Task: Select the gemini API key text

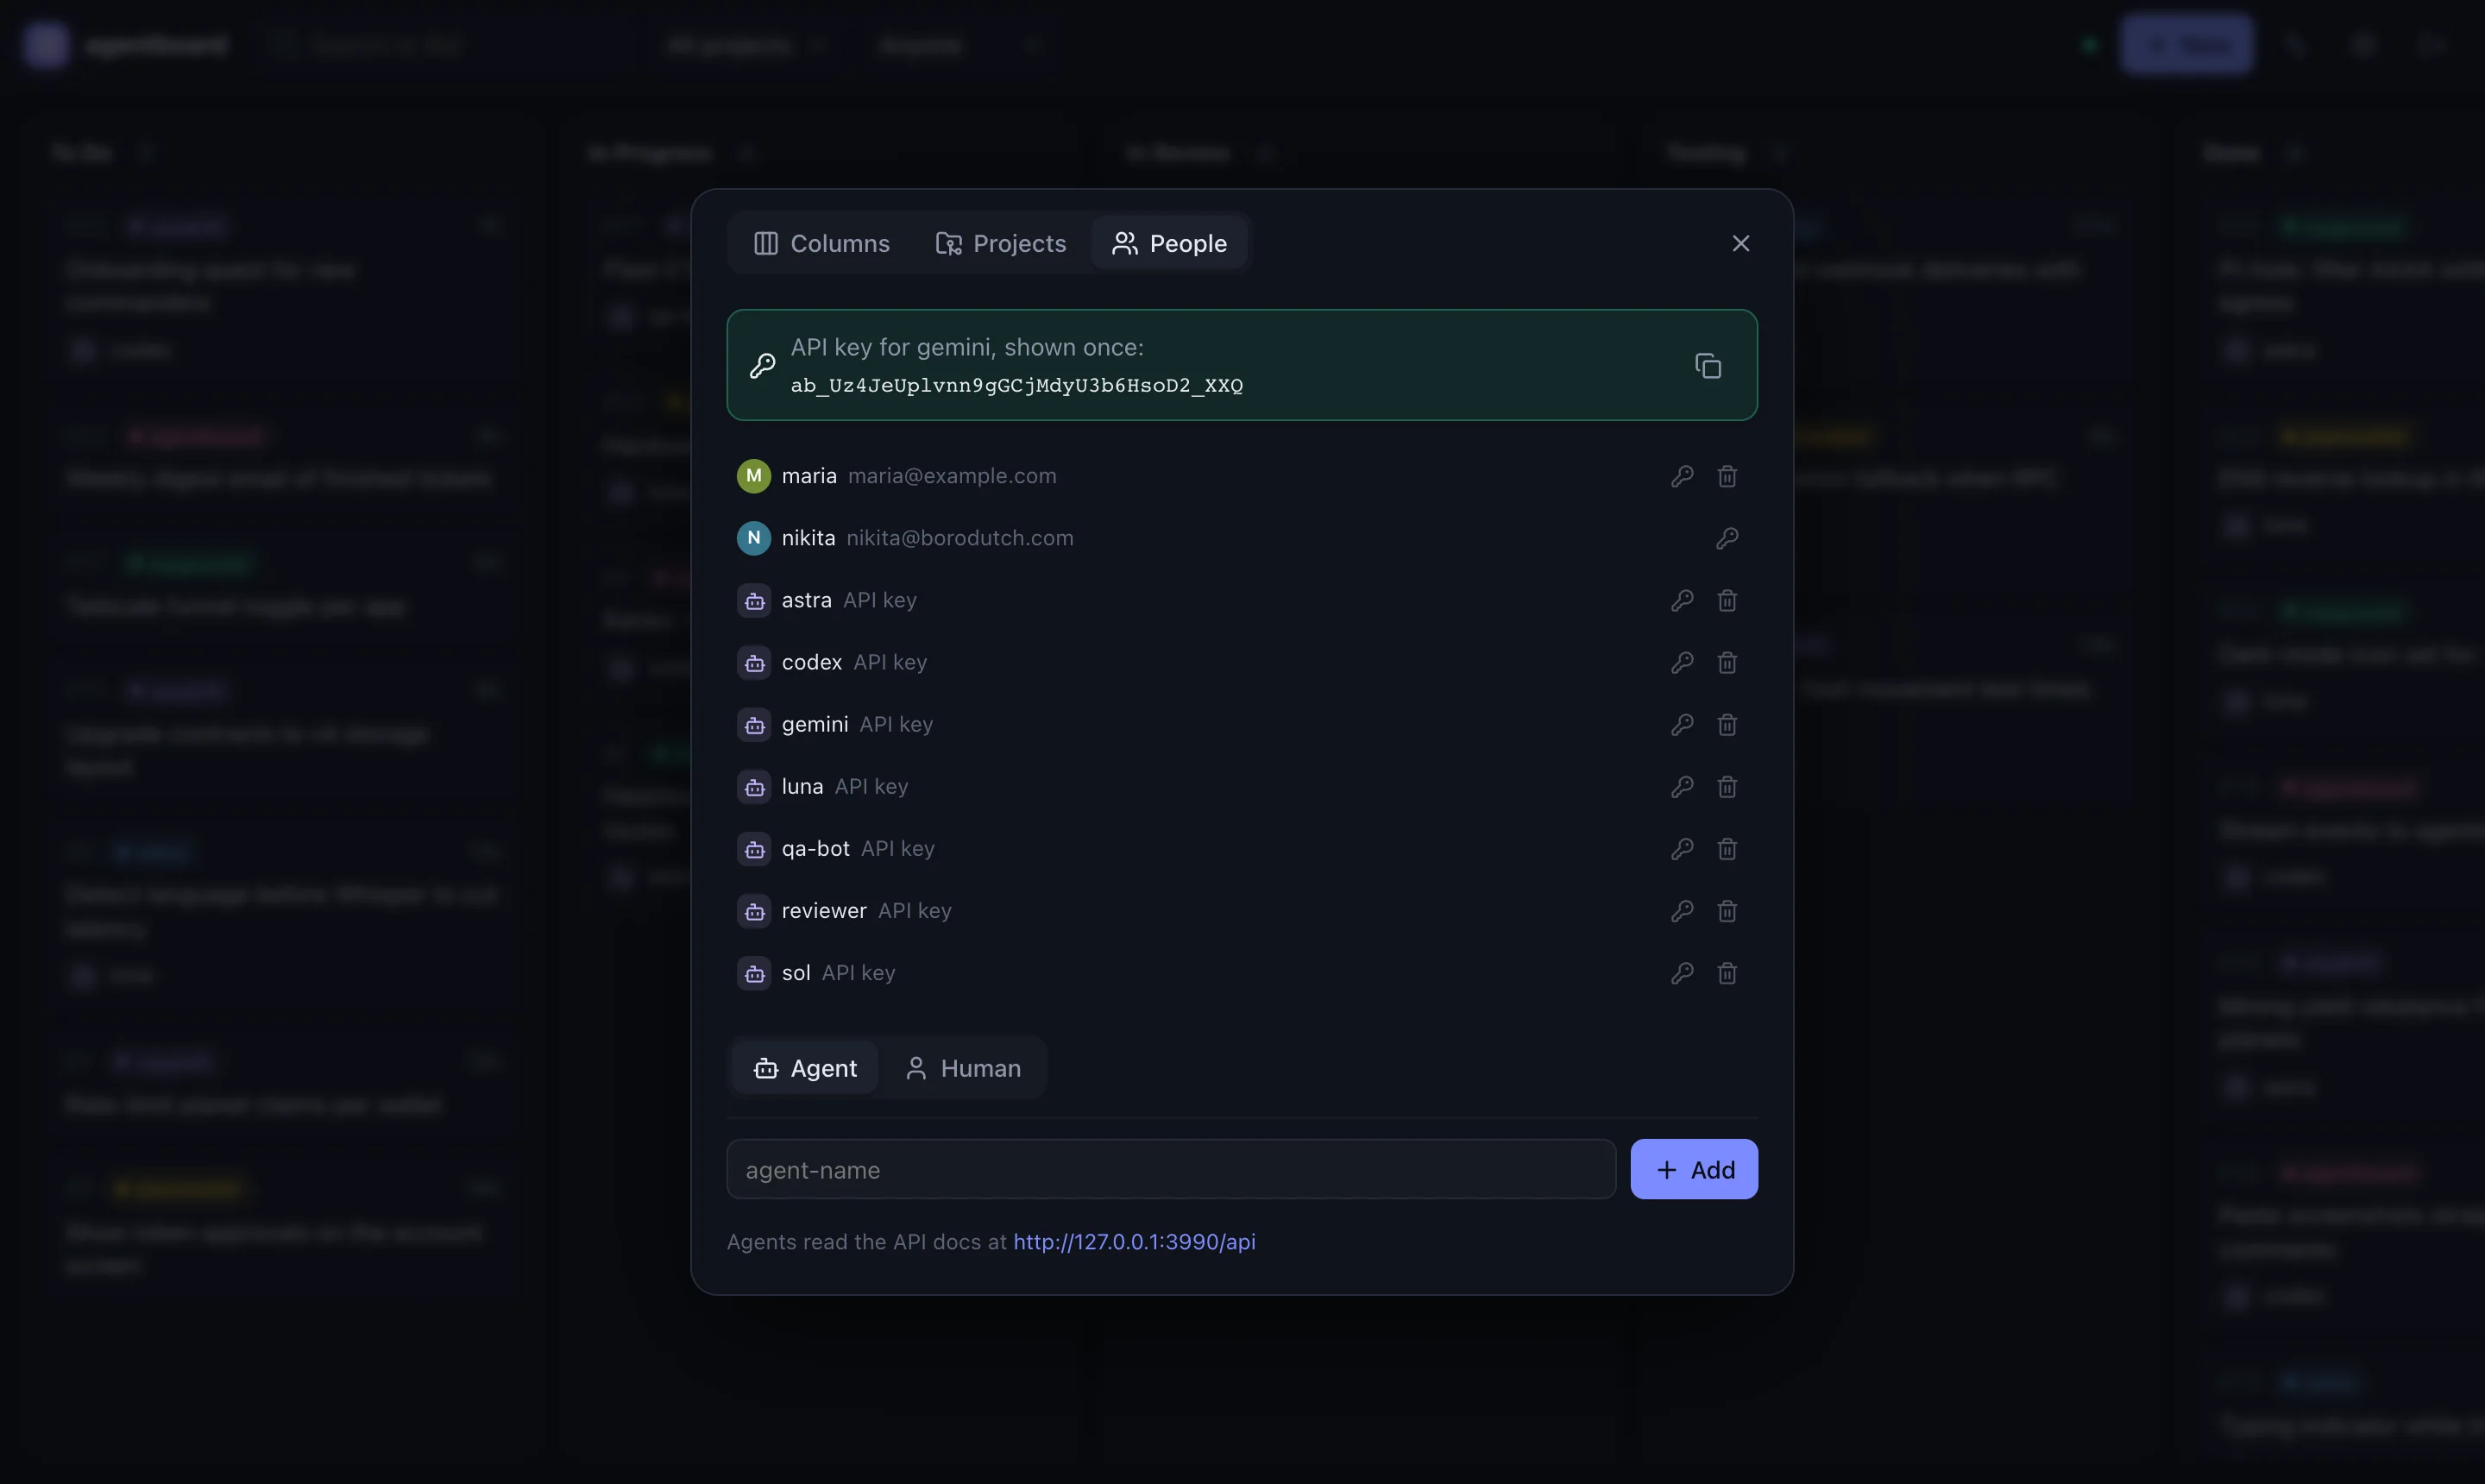Action: (1017, 385)
